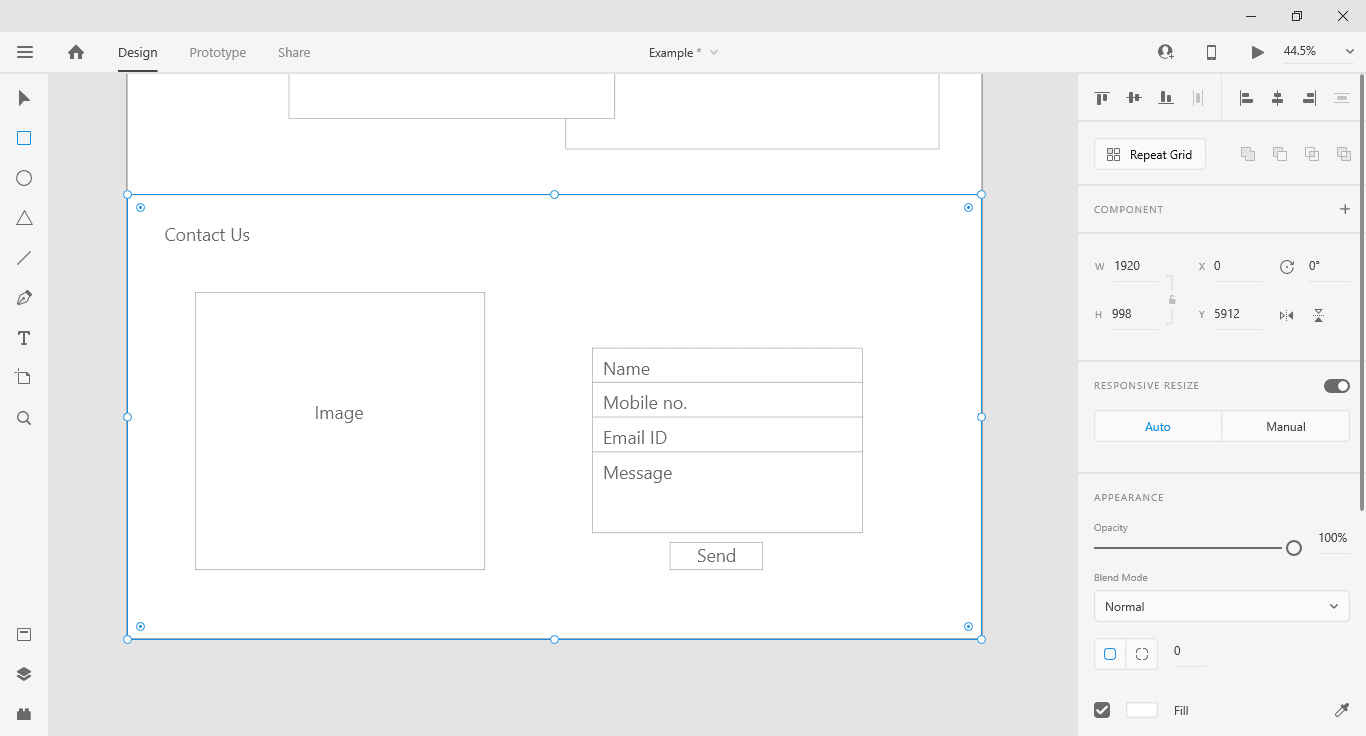Open the hamburger main menu
1366x736 pixels.
(25, 52)
